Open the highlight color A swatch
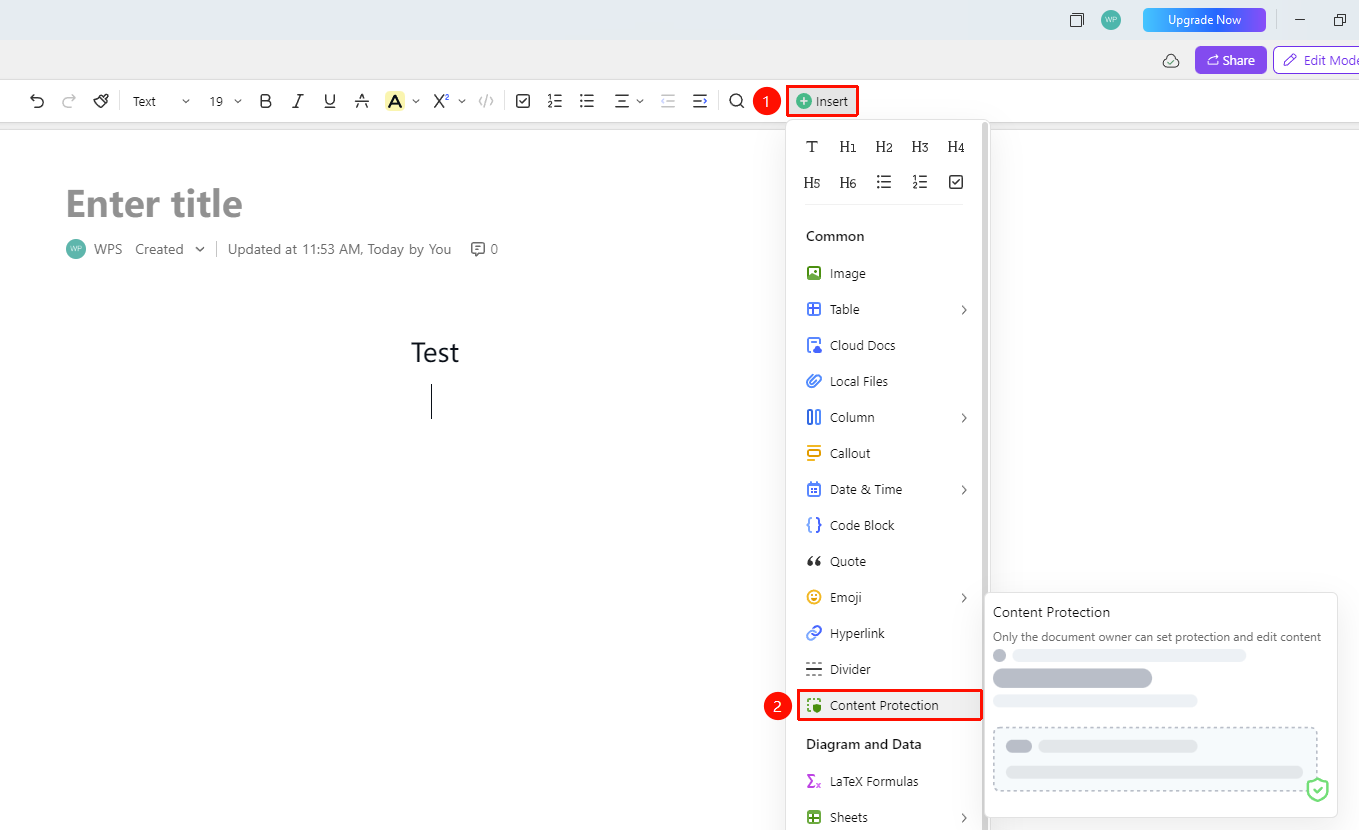Image resolution: width=1359 pixels, height=830 pixels. (x=395, y=101)
